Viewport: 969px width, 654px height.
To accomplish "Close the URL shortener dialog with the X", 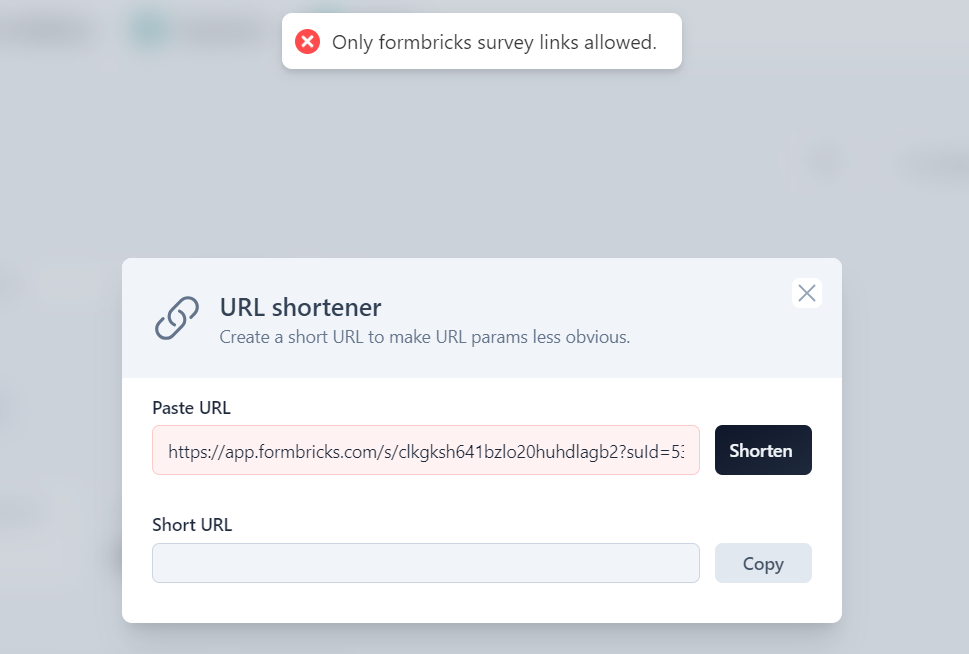I will [x=806, y=293].
